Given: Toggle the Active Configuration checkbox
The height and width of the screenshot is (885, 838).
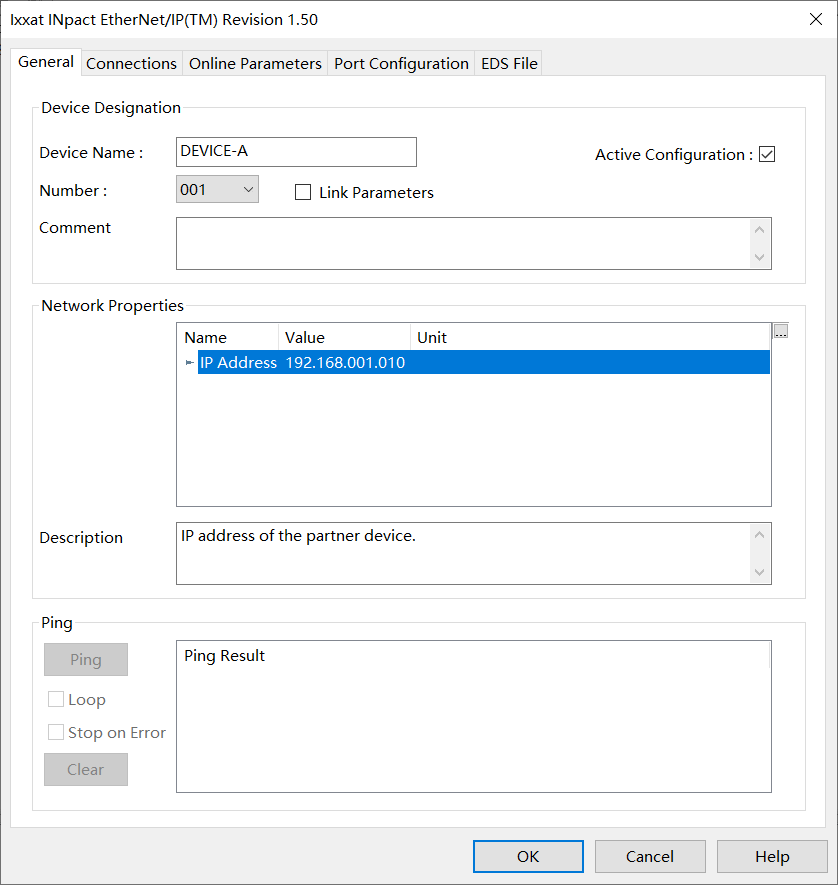Looking at the screenshot, I should (767, 154).
